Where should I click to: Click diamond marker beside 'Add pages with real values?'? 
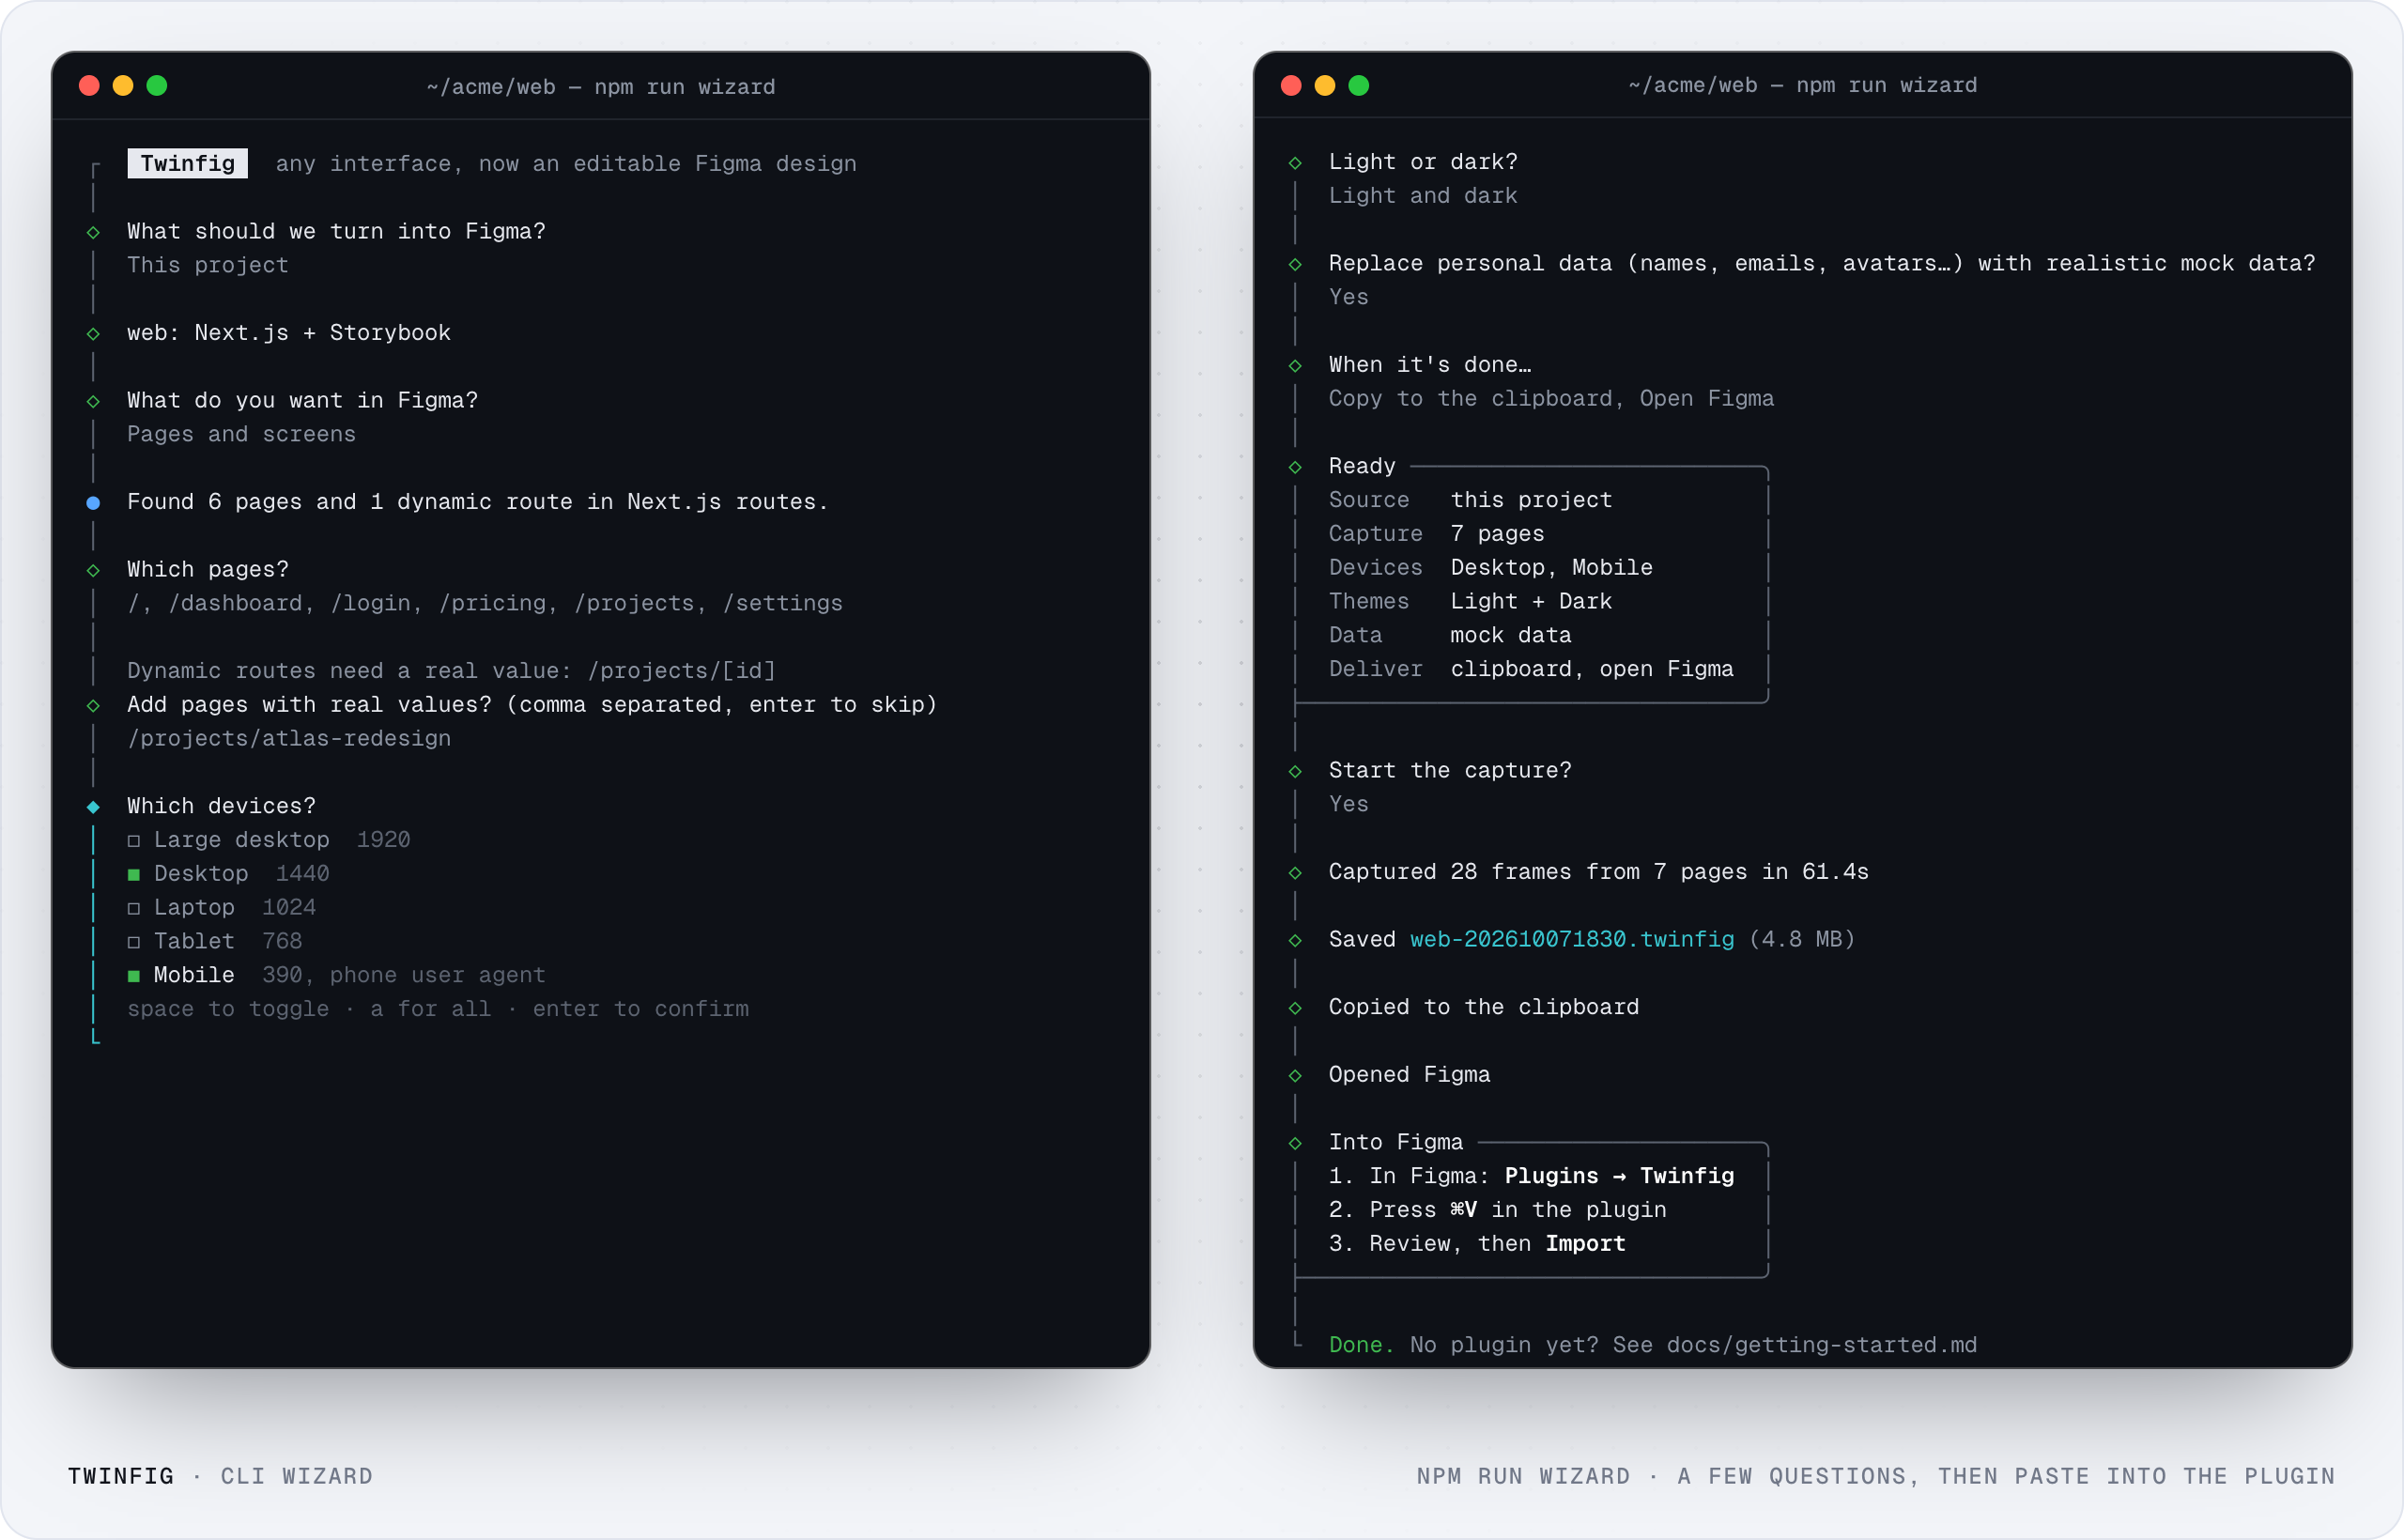pyautogui.click(x=93, y=706)
